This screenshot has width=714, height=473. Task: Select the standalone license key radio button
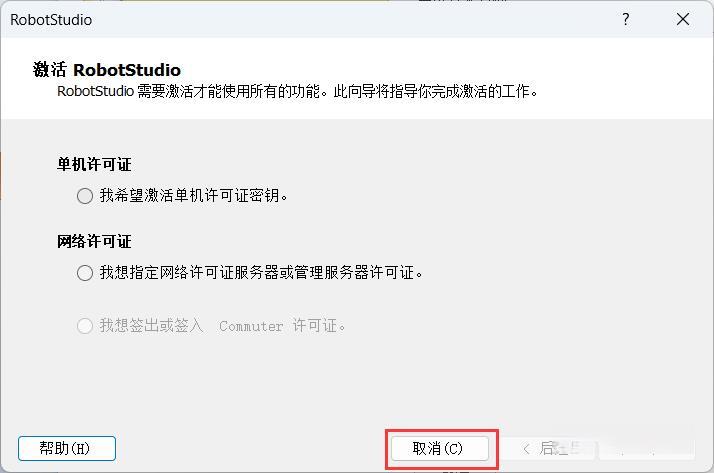[85, 196]
